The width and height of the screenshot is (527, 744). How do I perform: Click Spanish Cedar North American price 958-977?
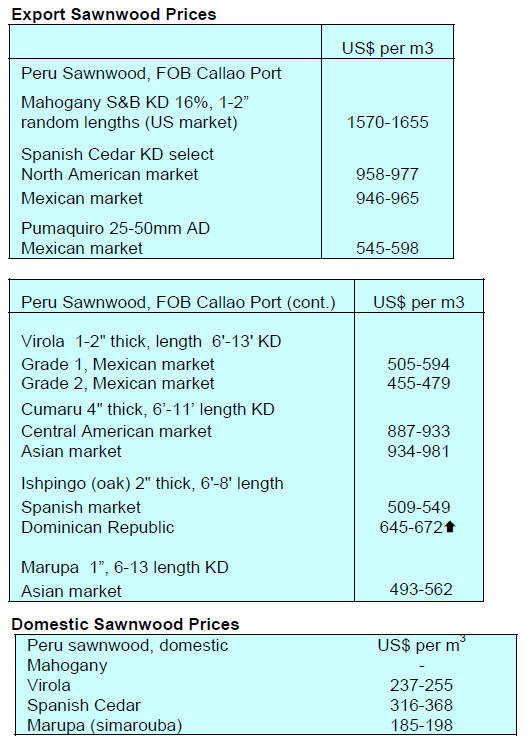(388, 174)
